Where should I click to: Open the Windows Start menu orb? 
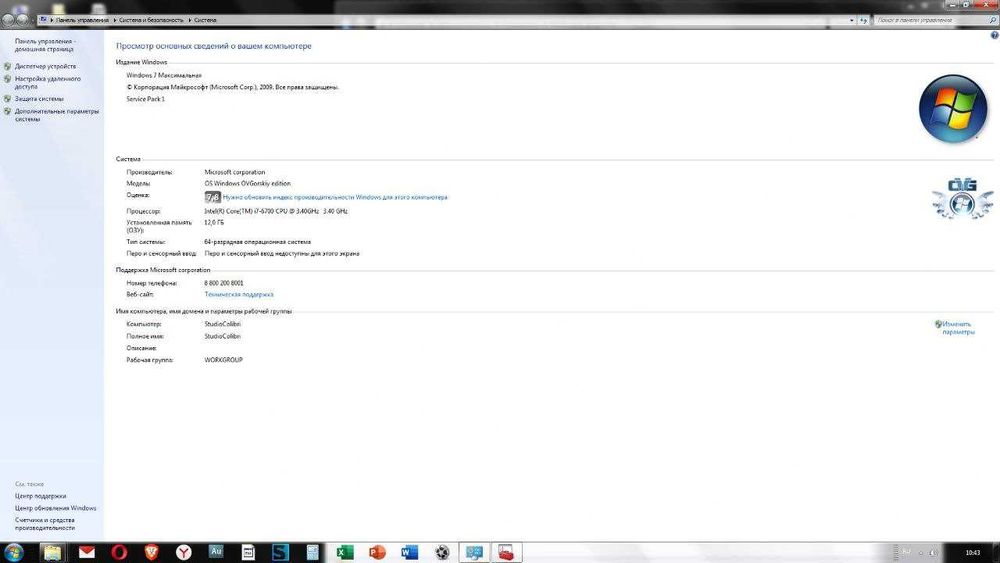click(14, 552)
